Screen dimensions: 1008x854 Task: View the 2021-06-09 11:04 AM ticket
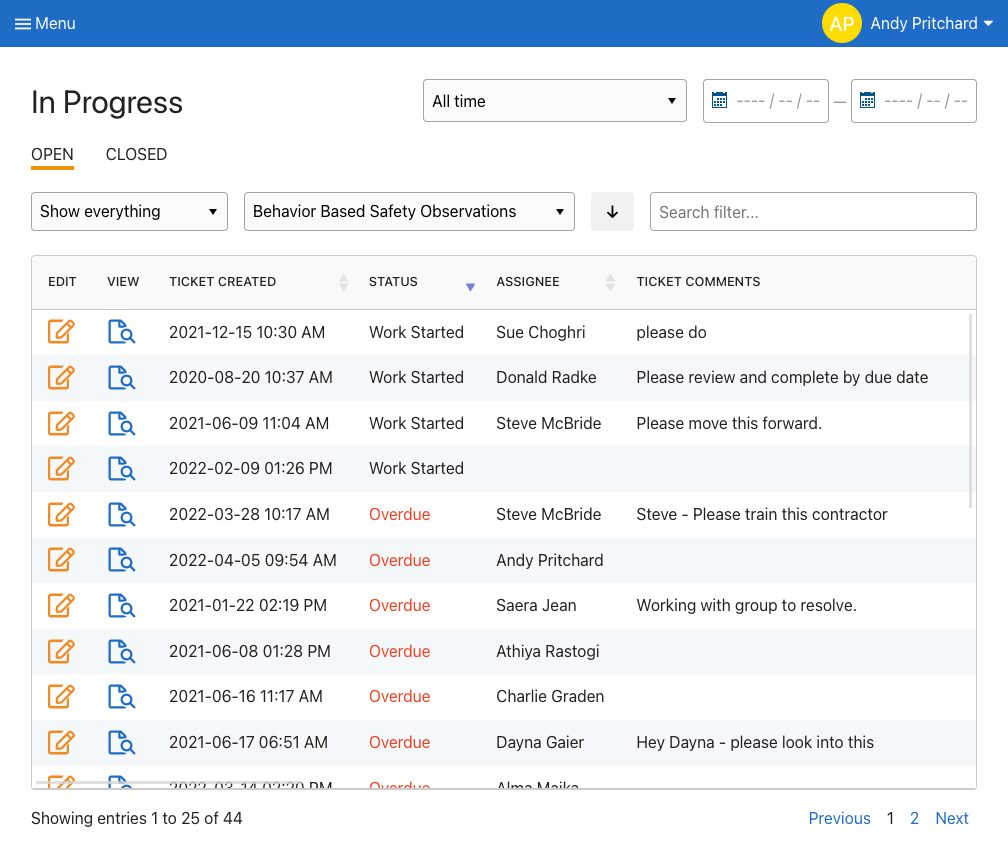click(122, 423)
